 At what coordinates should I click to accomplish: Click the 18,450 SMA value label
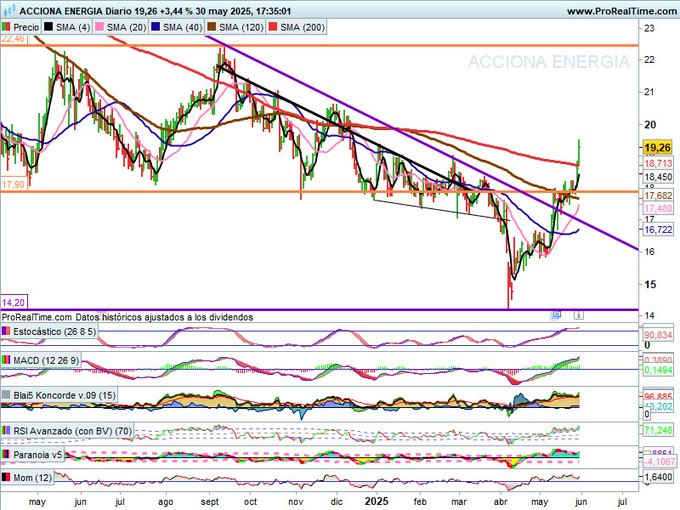coord(658,177)
